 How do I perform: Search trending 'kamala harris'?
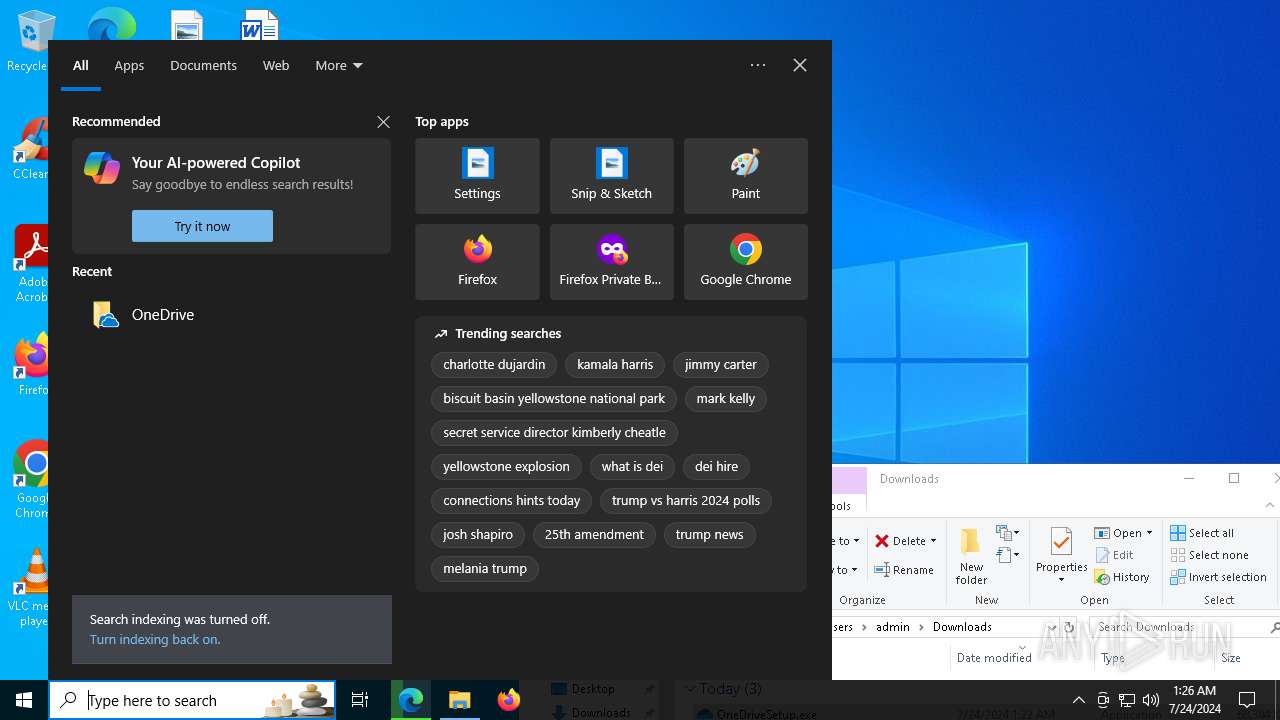615,365
